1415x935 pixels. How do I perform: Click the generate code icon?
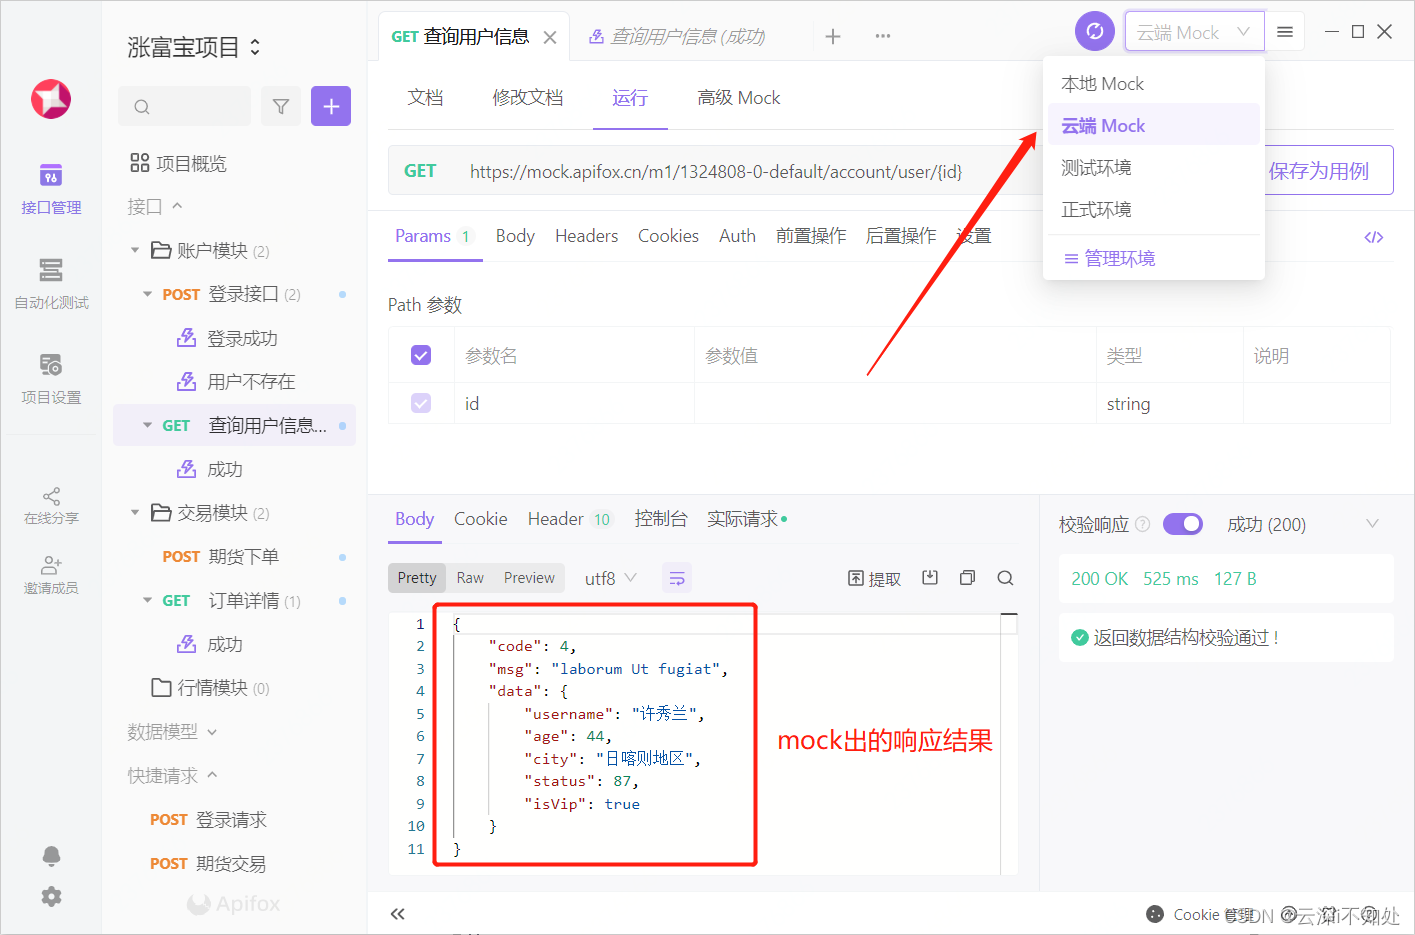[1374, 237]
